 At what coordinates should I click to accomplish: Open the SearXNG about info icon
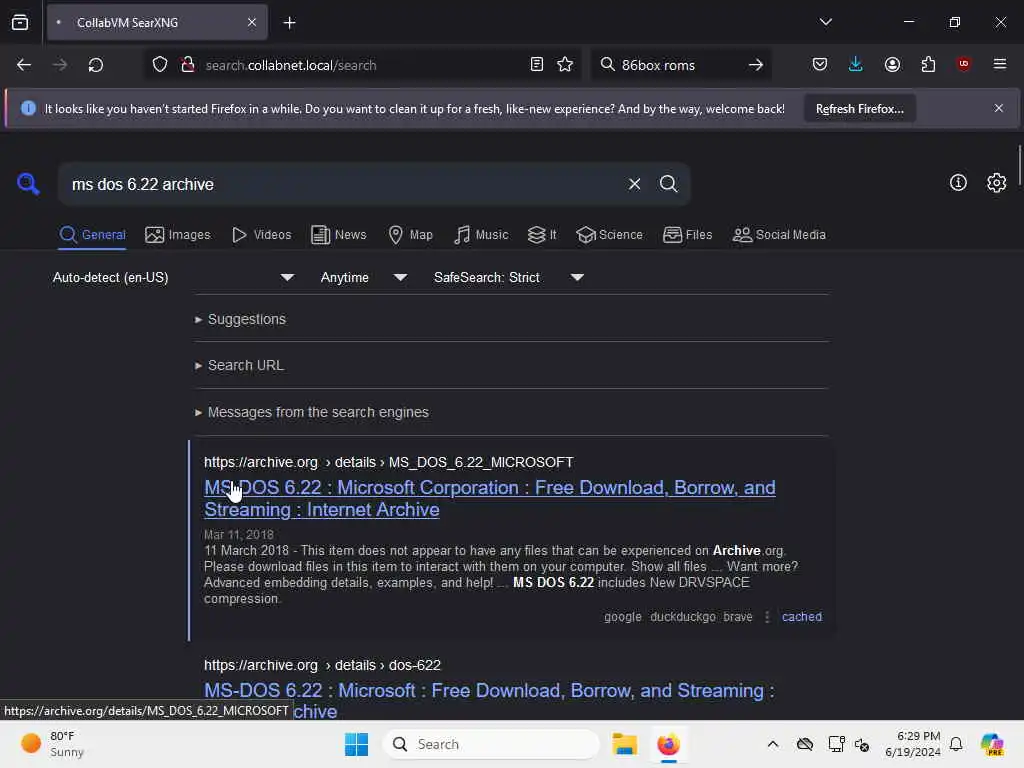pos(958,183)
